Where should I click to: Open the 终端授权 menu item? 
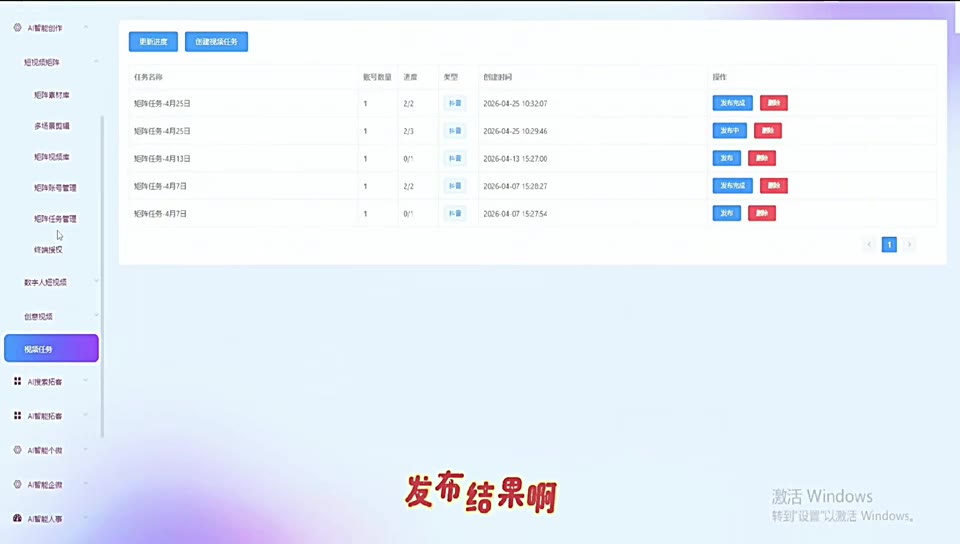[48, 250]
